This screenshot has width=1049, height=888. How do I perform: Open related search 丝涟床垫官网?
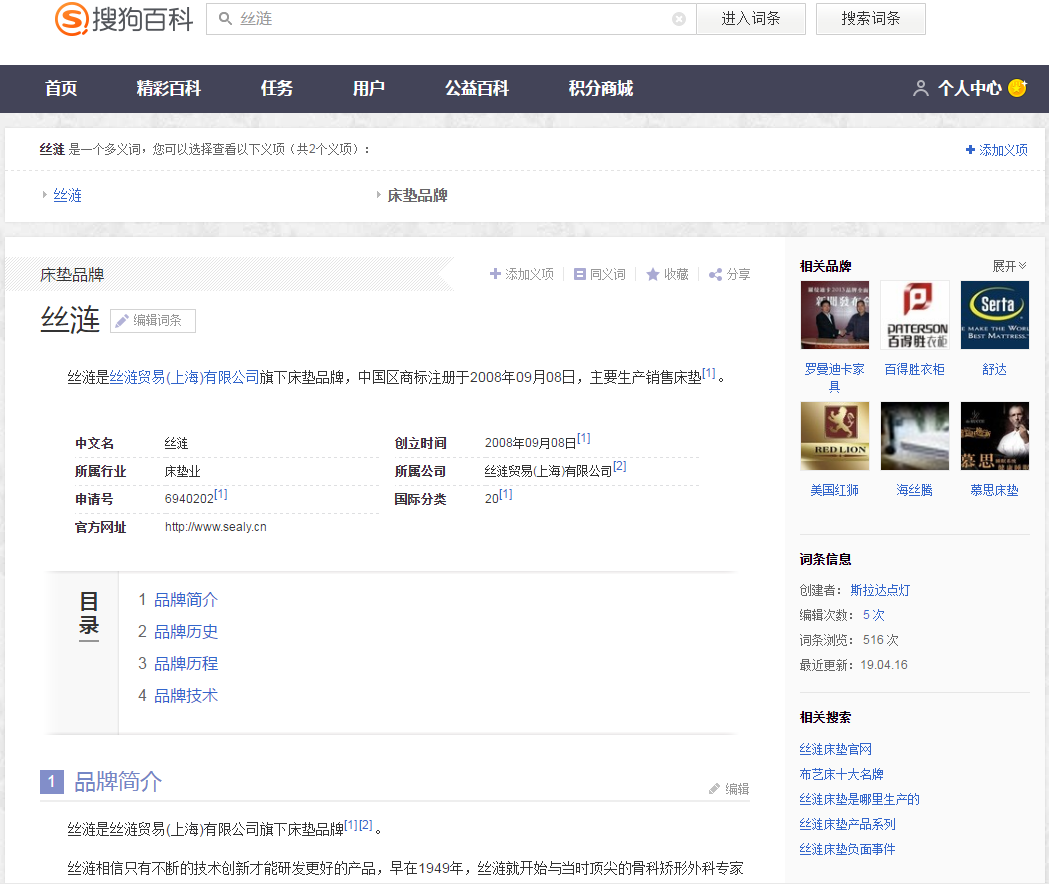click(836, 749)
